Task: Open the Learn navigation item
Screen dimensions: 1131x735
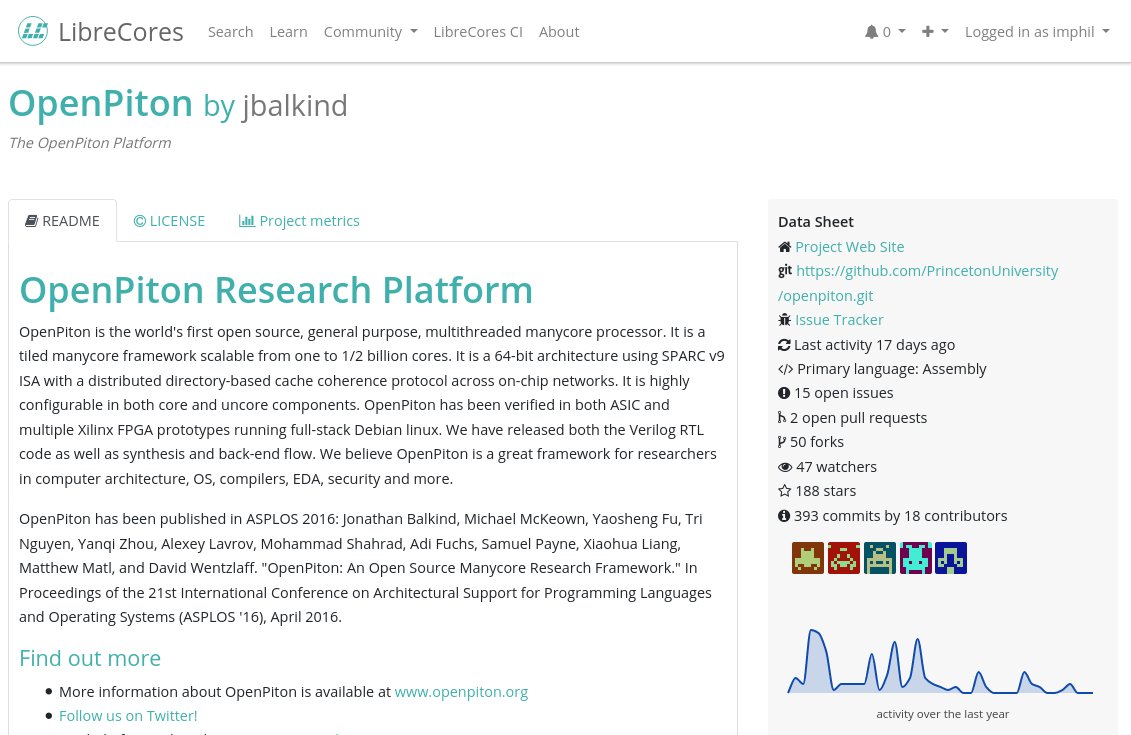Action: click(289, 32)
